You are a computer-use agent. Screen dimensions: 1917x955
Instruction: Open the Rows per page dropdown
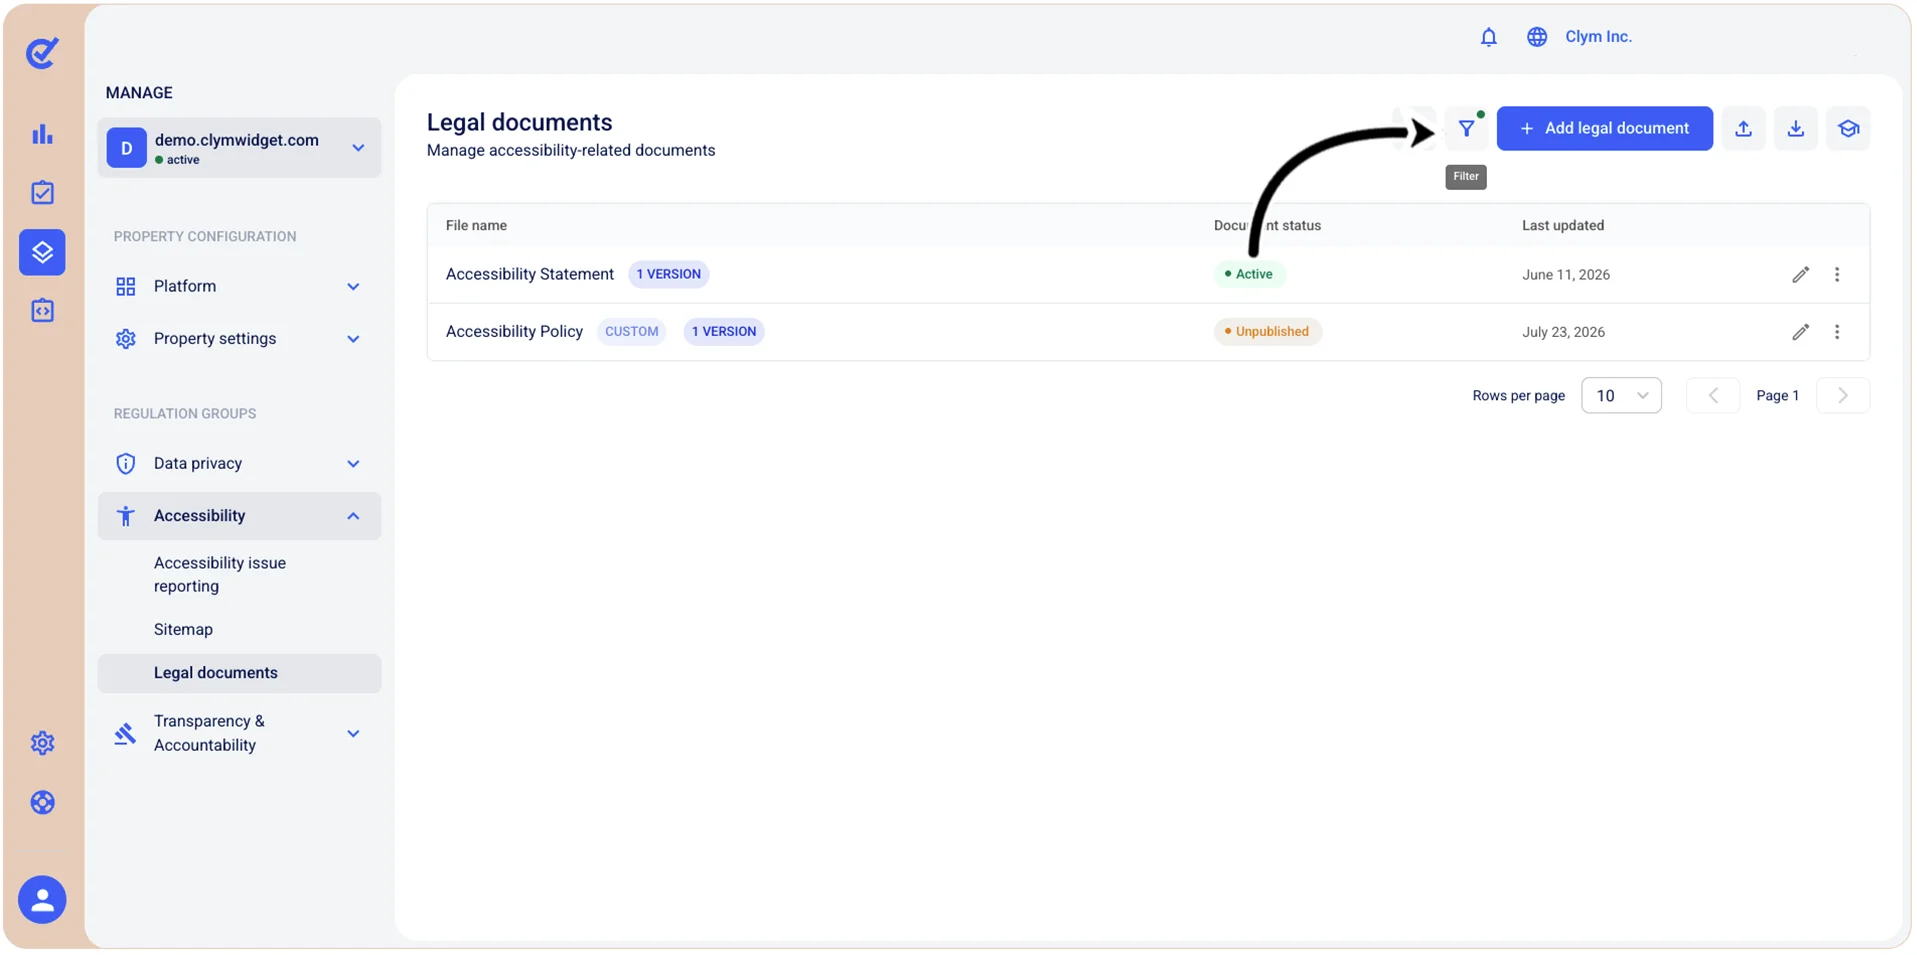1621,395
